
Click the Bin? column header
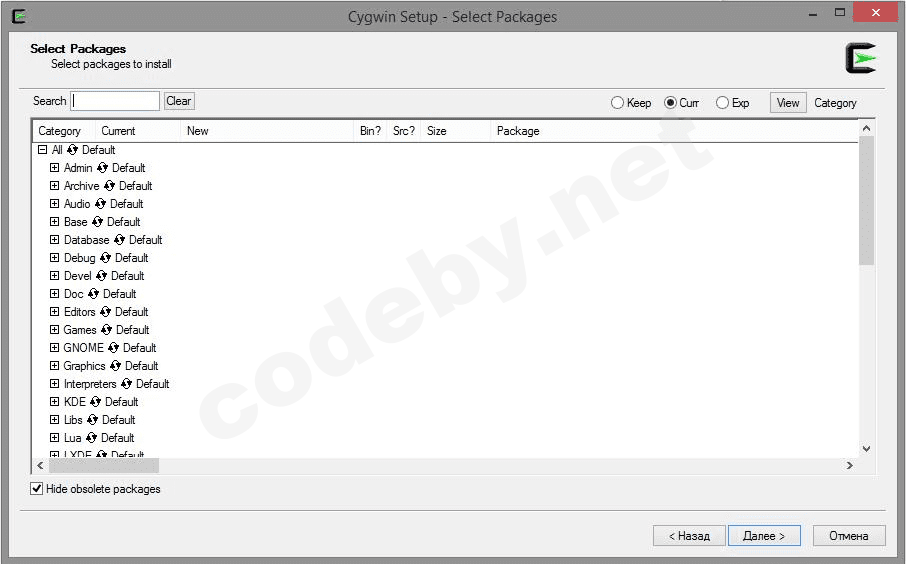370,131
